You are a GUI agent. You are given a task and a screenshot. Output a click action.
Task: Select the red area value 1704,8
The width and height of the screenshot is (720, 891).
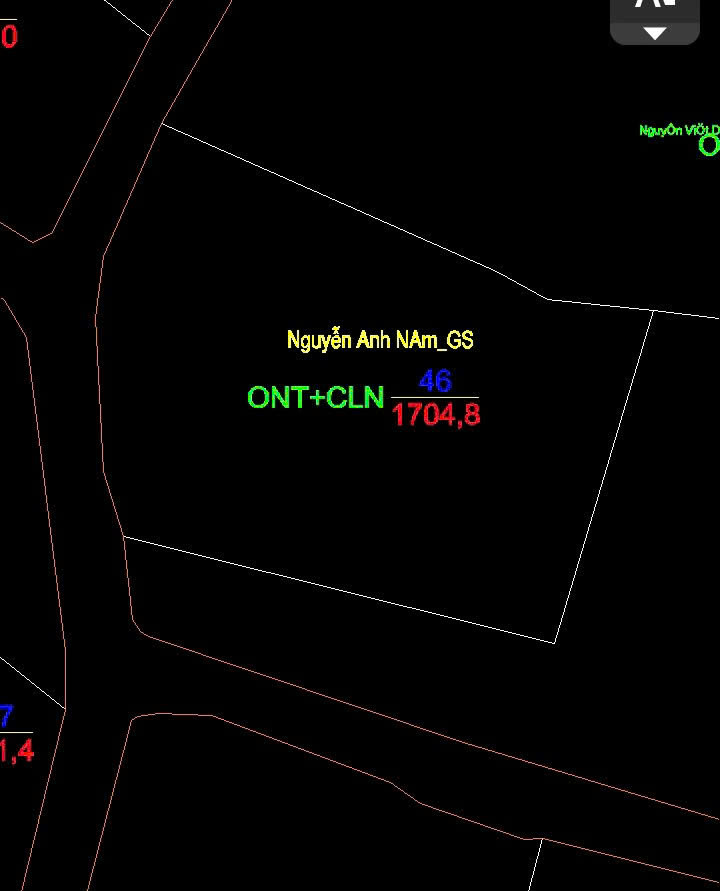(436, 415)
